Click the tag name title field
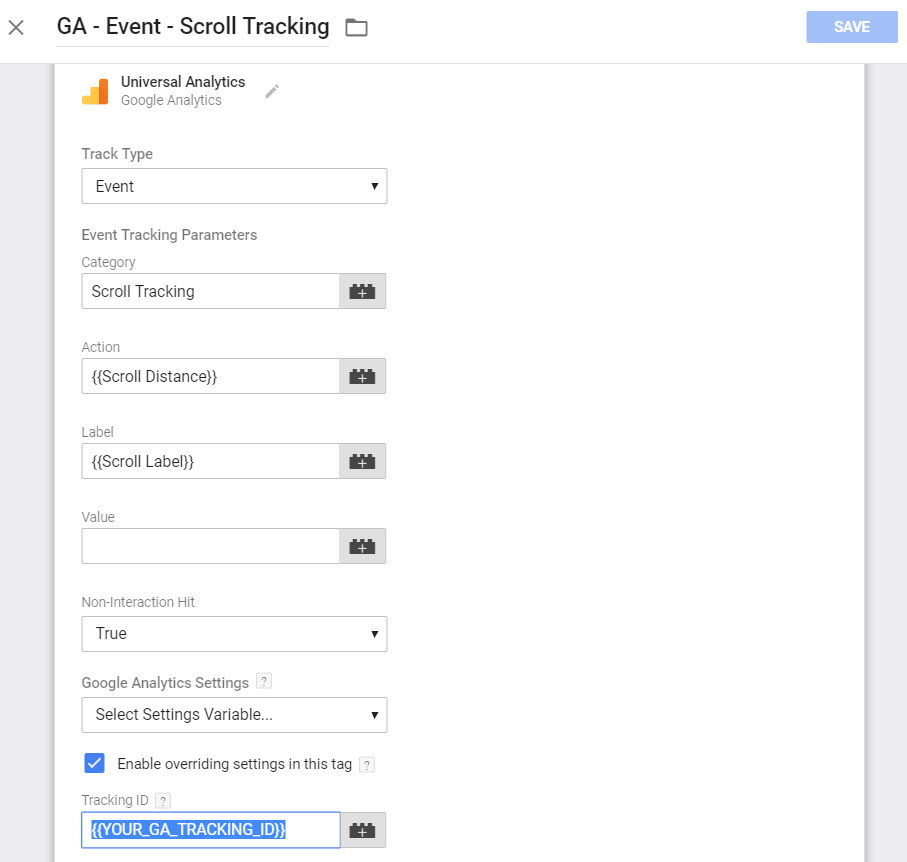Screen dimensions: 907x862 (193, 27)
